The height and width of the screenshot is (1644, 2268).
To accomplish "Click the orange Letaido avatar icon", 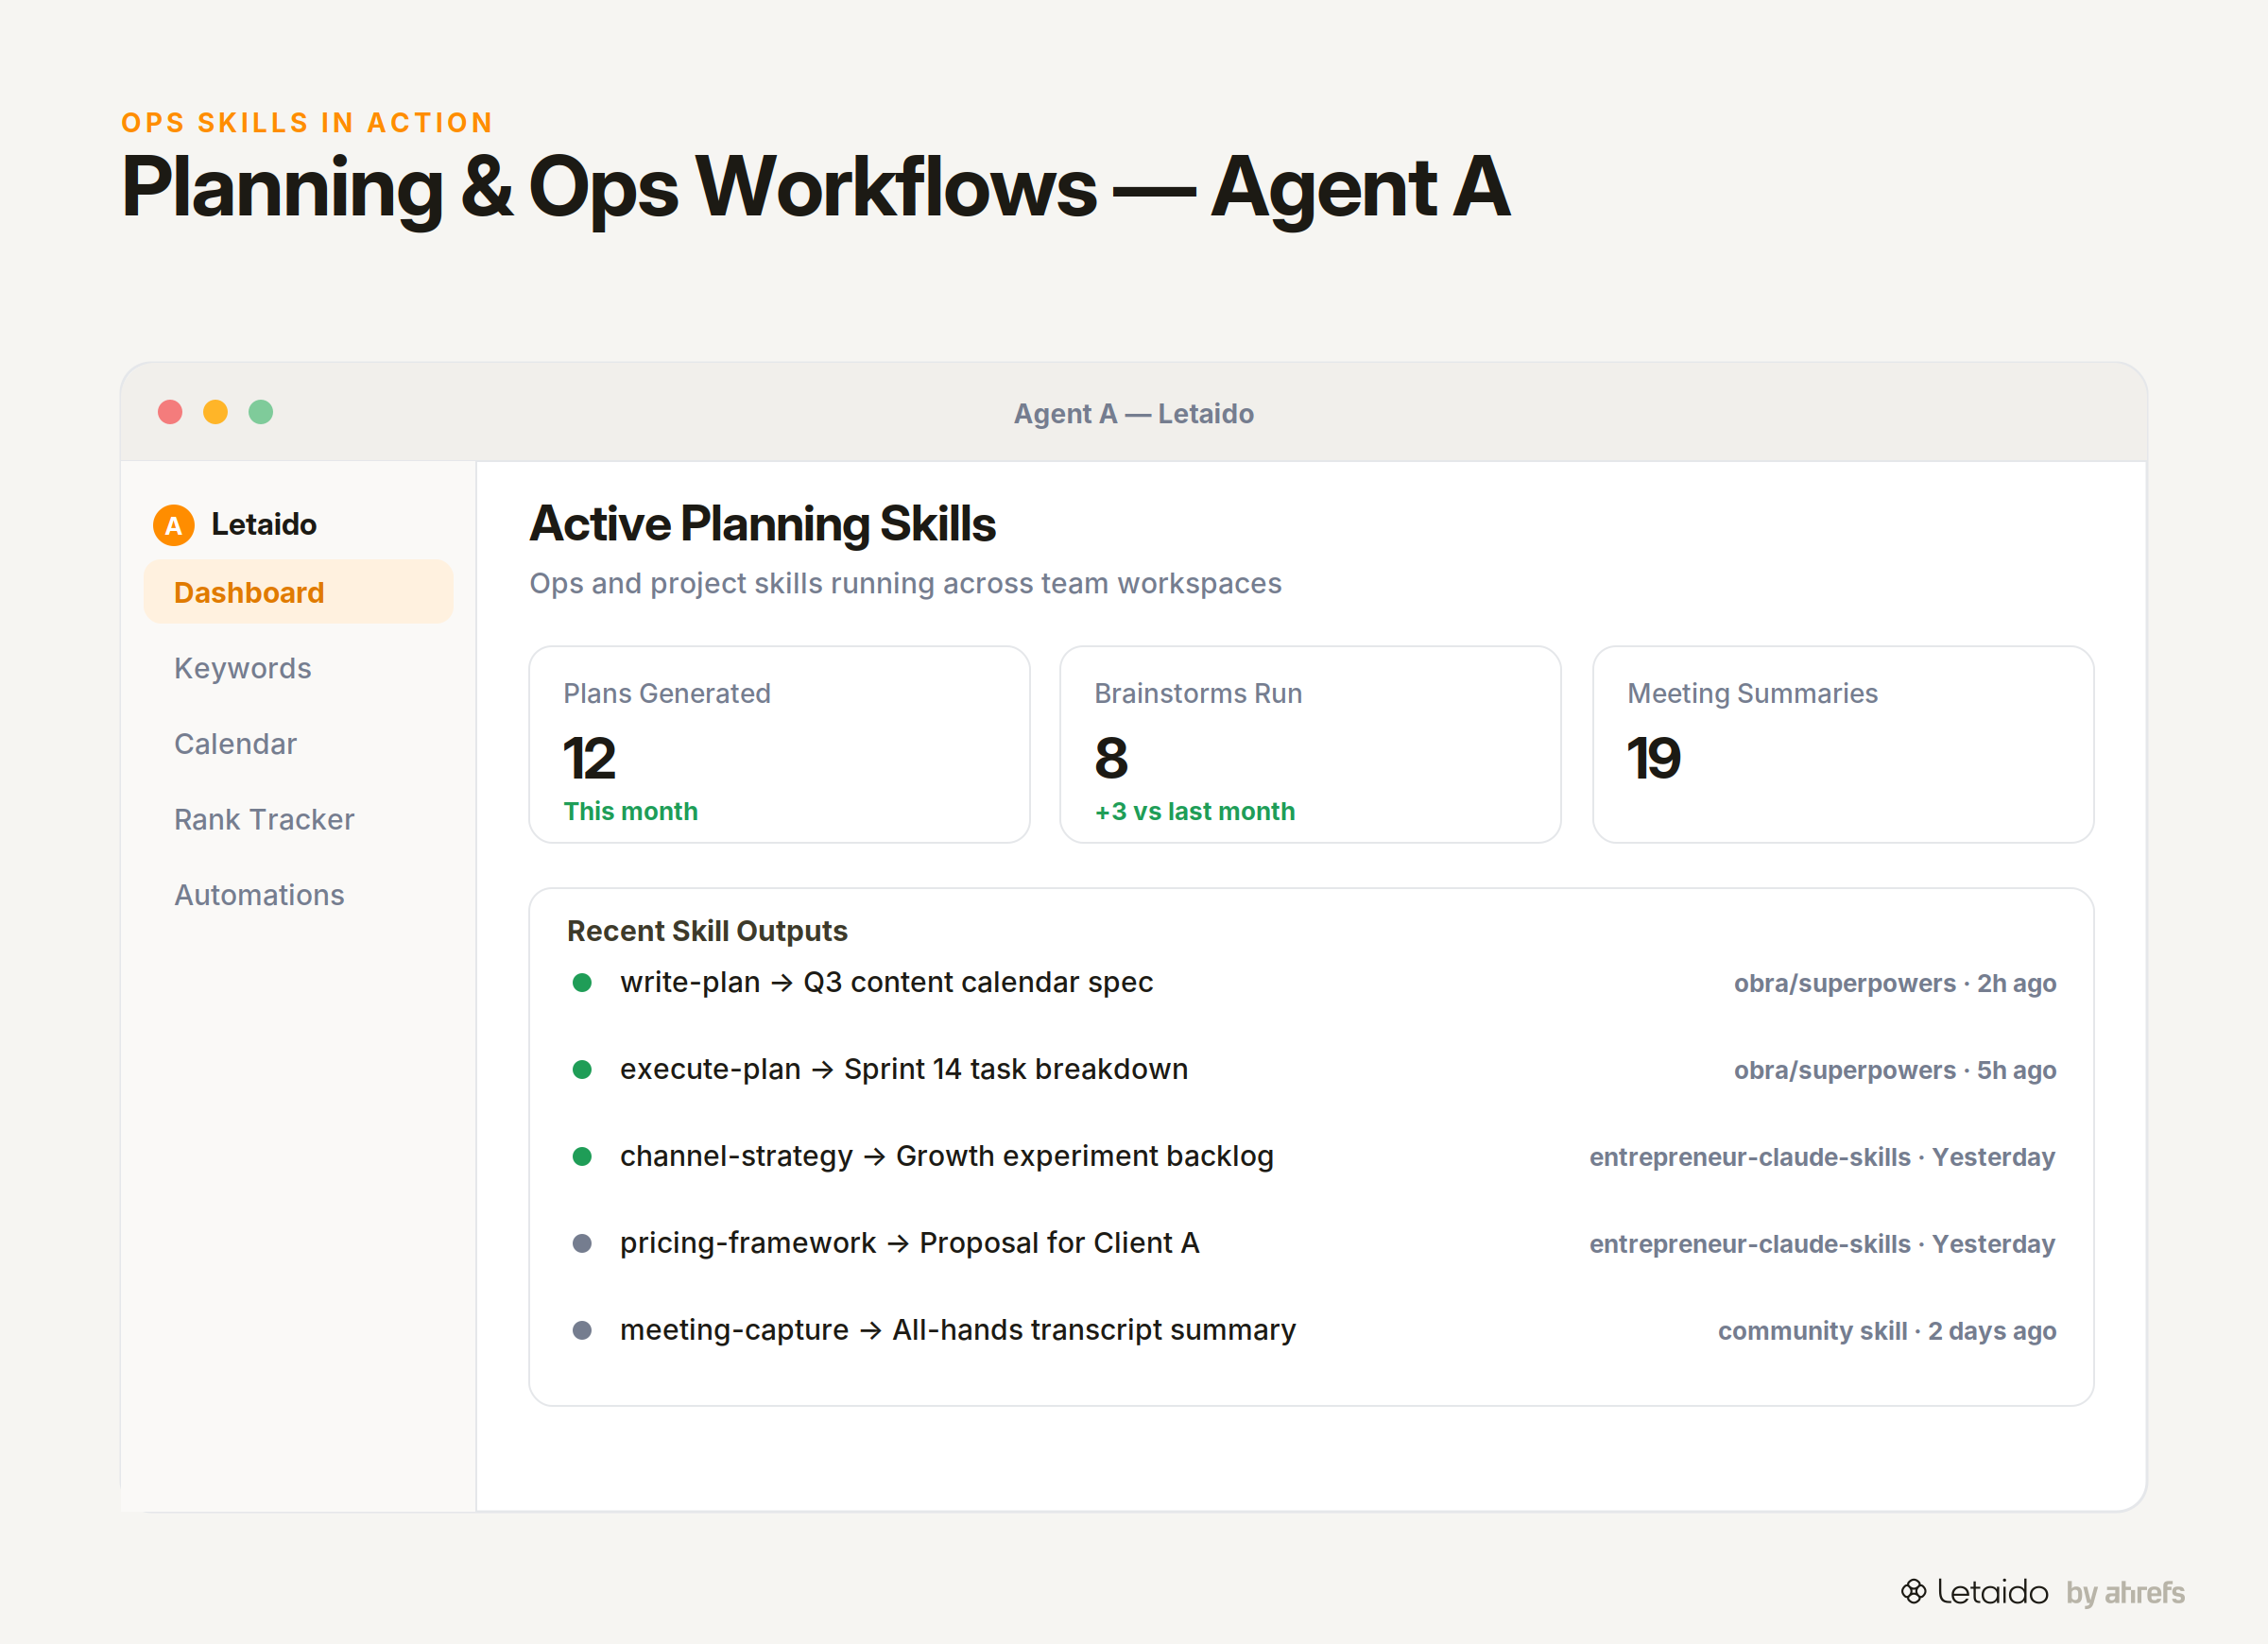I will [x=173, y=525].
